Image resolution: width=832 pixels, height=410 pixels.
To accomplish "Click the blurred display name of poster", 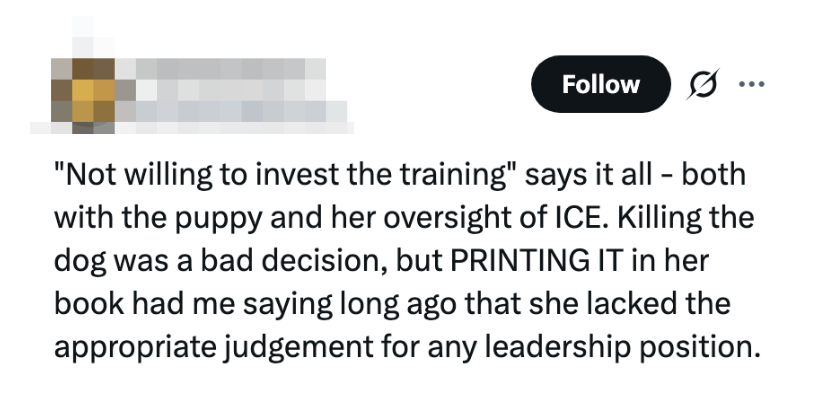I will (x=220, y=70).
